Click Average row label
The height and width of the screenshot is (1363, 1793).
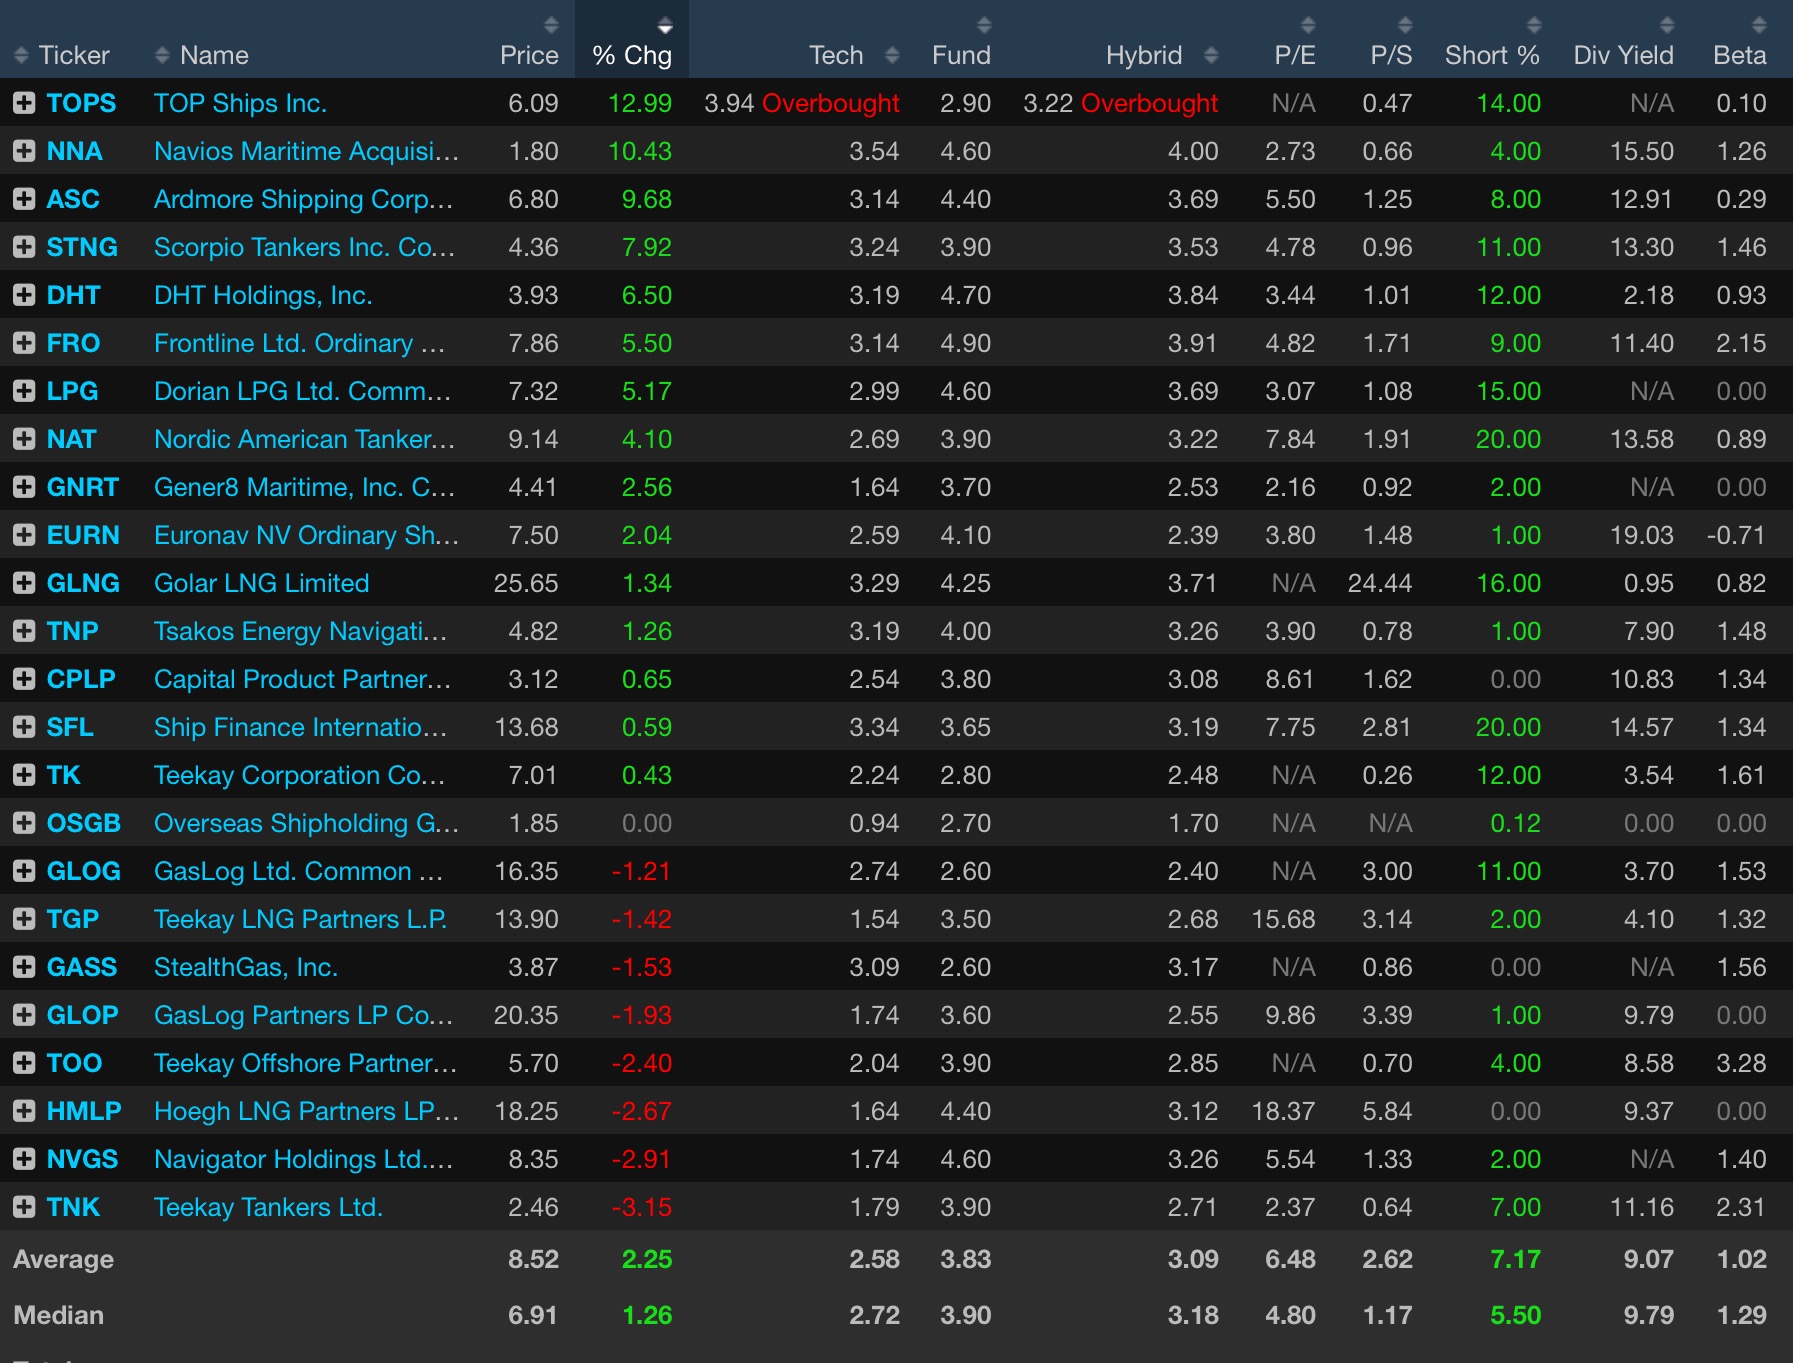click(63, 1259)
